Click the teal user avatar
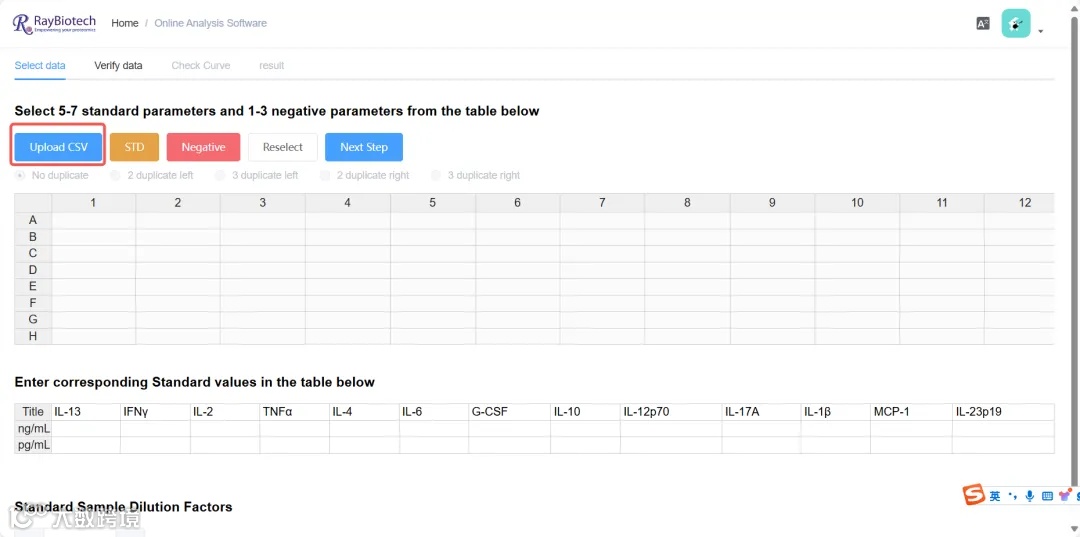 (1016, 23)
